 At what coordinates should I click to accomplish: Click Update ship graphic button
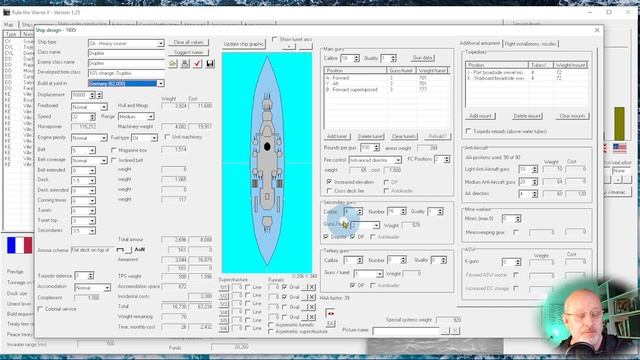click(x=243, y=44)
